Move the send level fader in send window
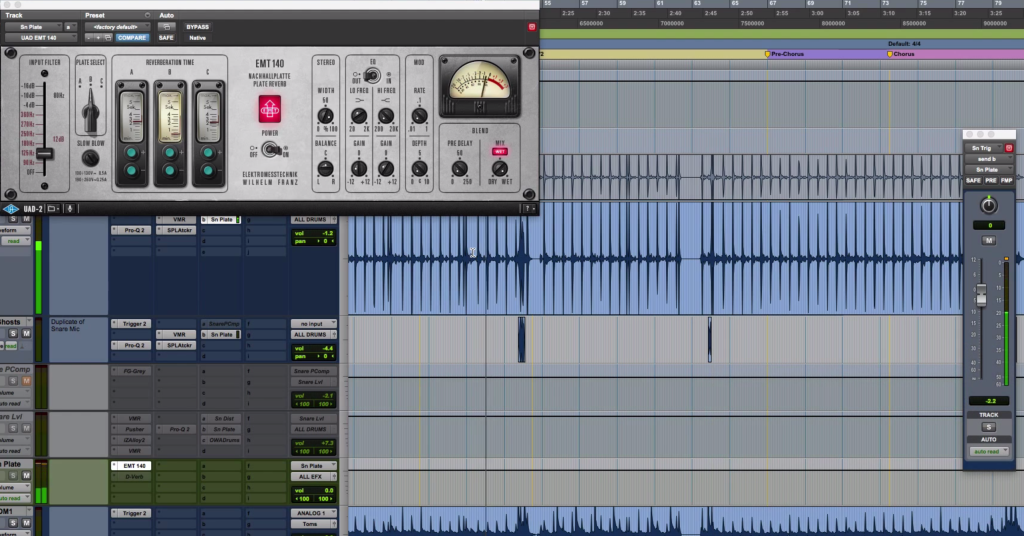The image size is (1024, 536). [981, 295]
